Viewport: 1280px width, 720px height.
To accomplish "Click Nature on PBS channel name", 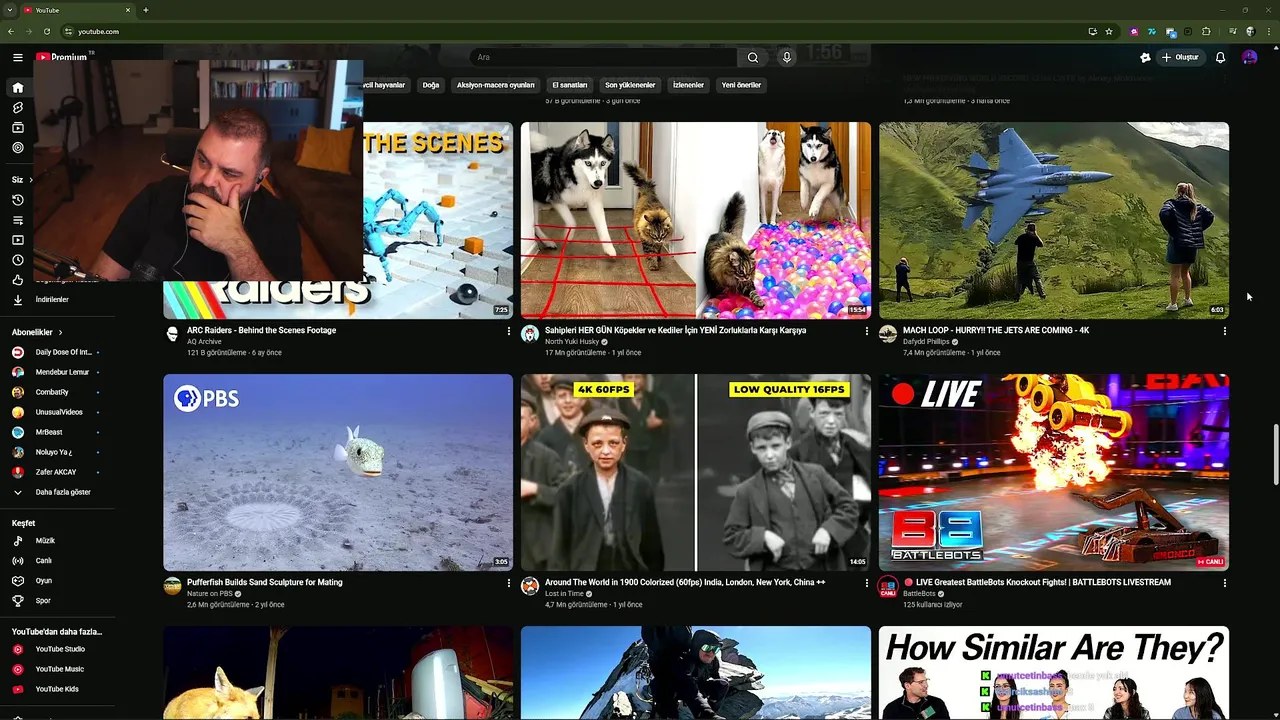I will (210, 594).
